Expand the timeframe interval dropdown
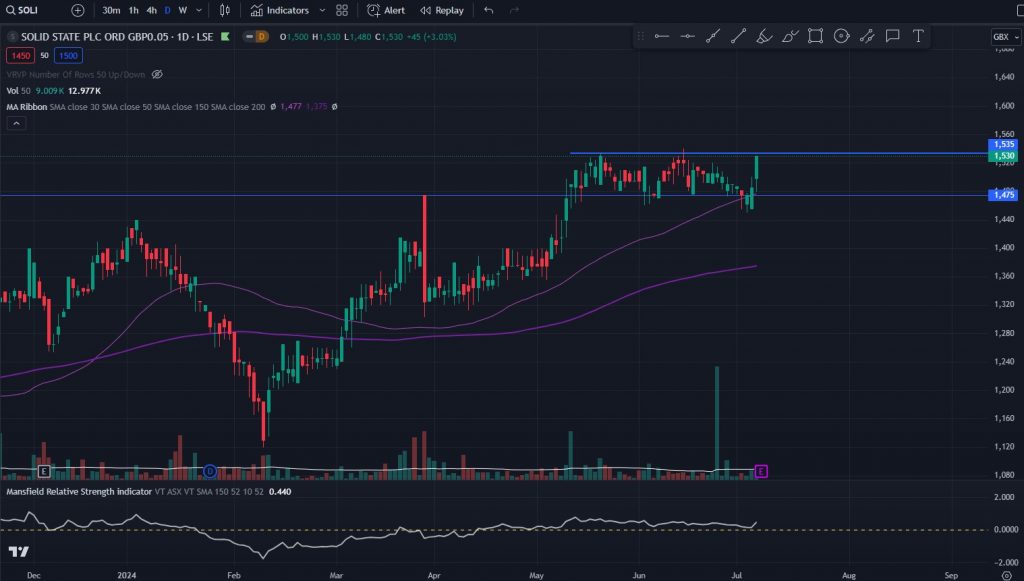 200,10
